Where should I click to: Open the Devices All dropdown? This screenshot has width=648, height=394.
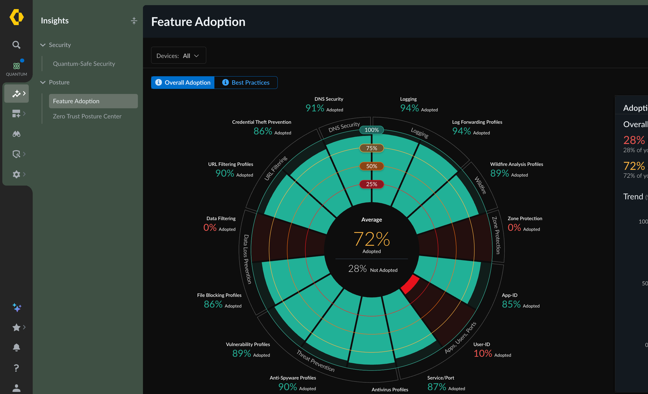point(178,55)
